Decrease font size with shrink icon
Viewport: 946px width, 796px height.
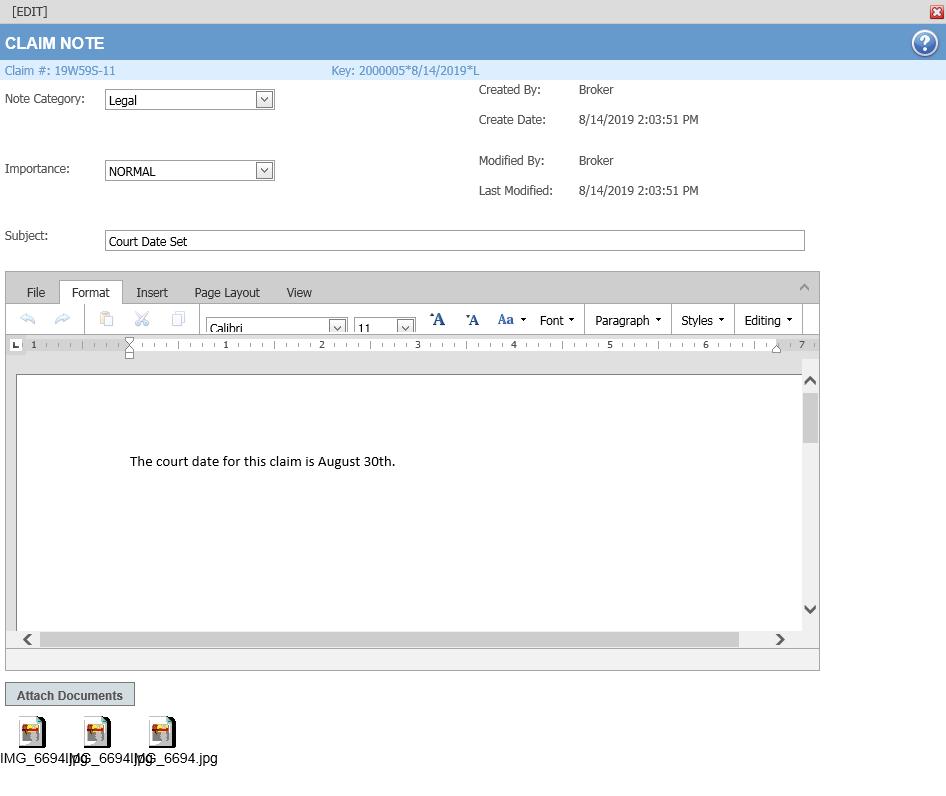(472, 320)
